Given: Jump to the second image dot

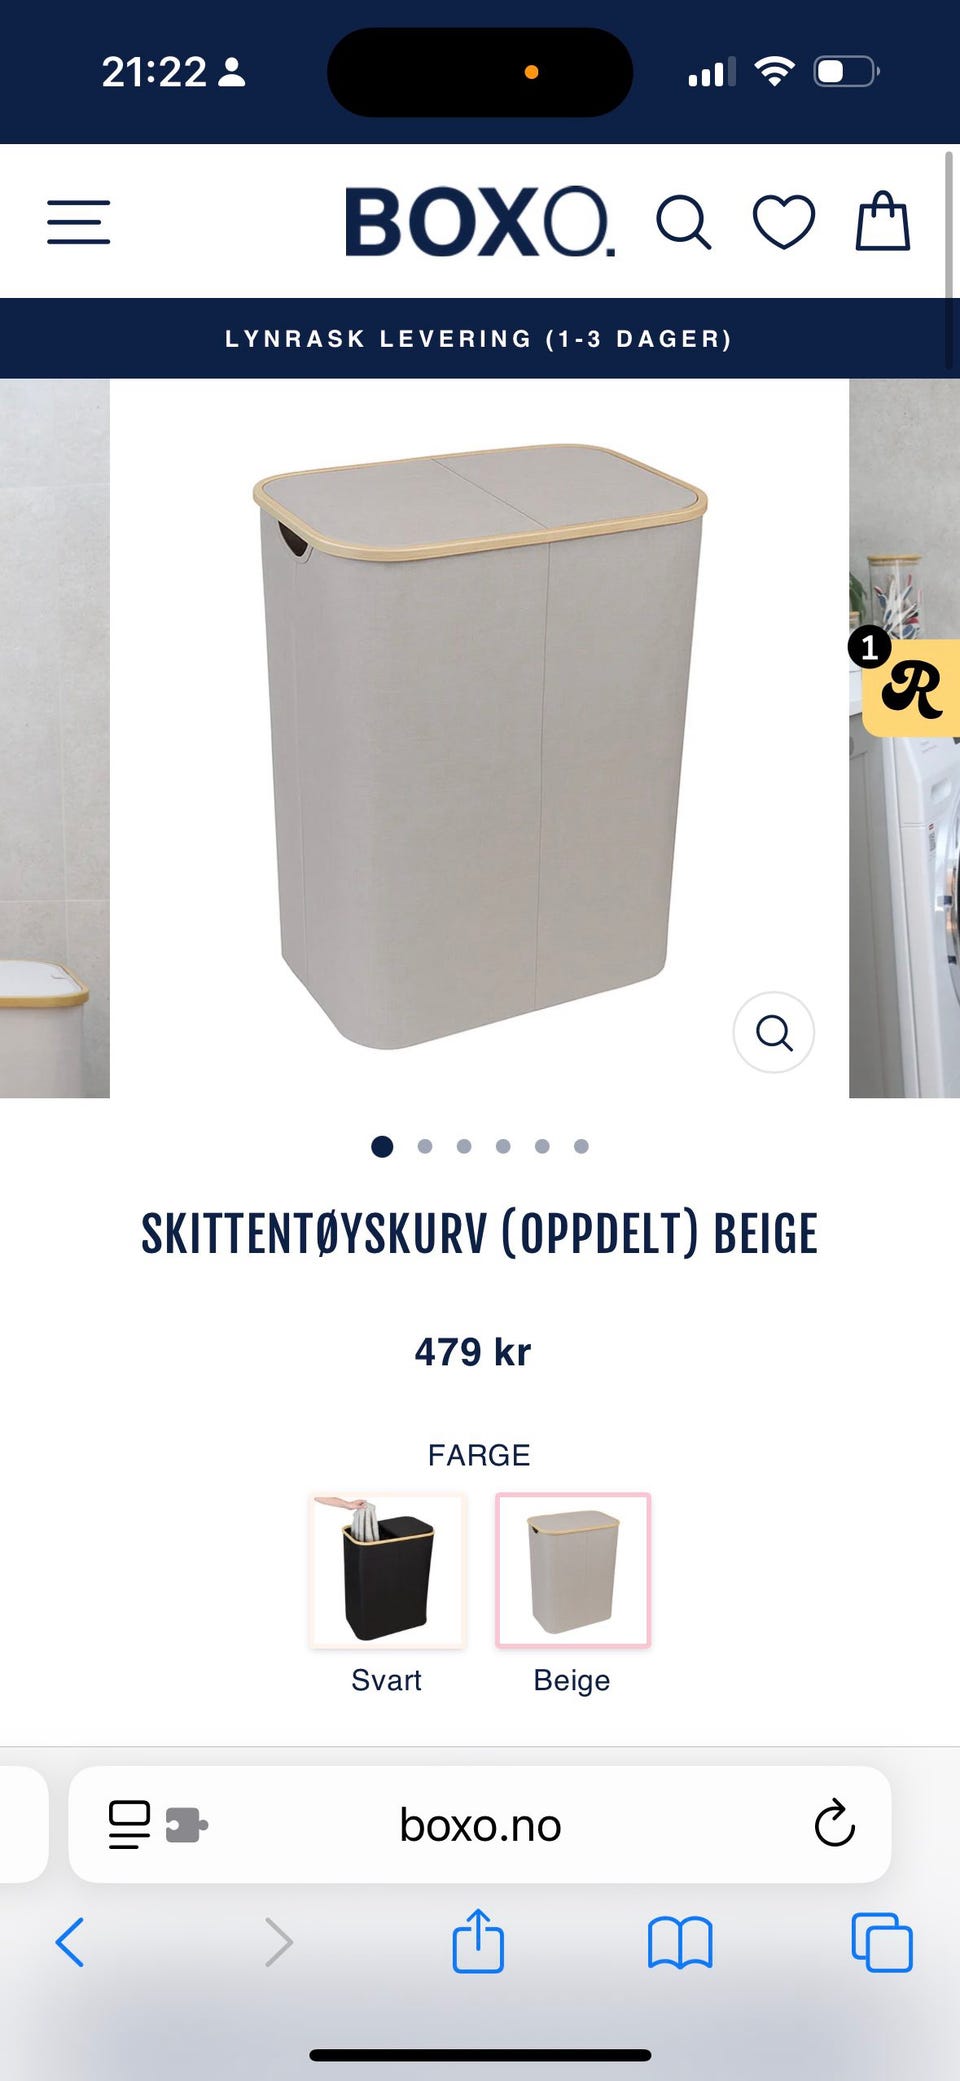Looking at the screenshot, I should (425, 1146).
